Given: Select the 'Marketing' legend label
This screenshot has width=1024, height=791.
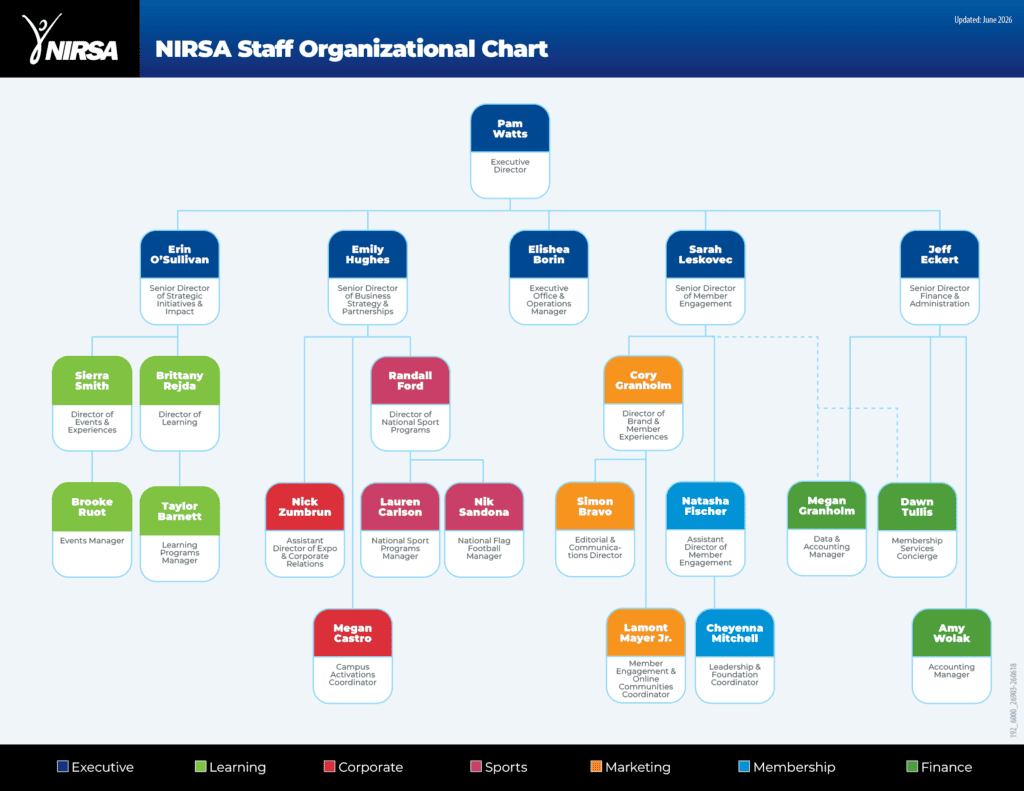Looking at the screenshot, I should pos(638,767).
